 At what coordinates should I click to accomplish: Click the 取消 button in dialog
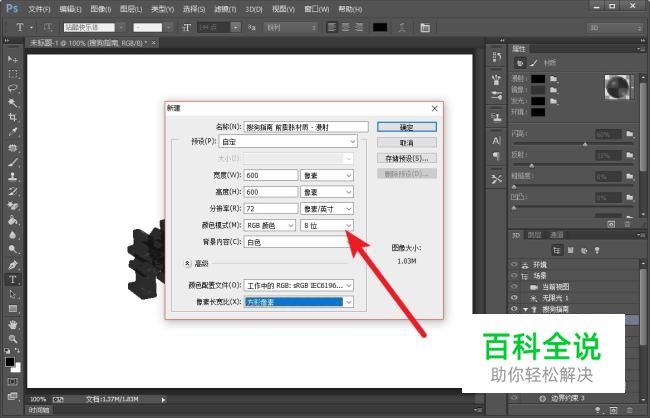coord(407,143)
